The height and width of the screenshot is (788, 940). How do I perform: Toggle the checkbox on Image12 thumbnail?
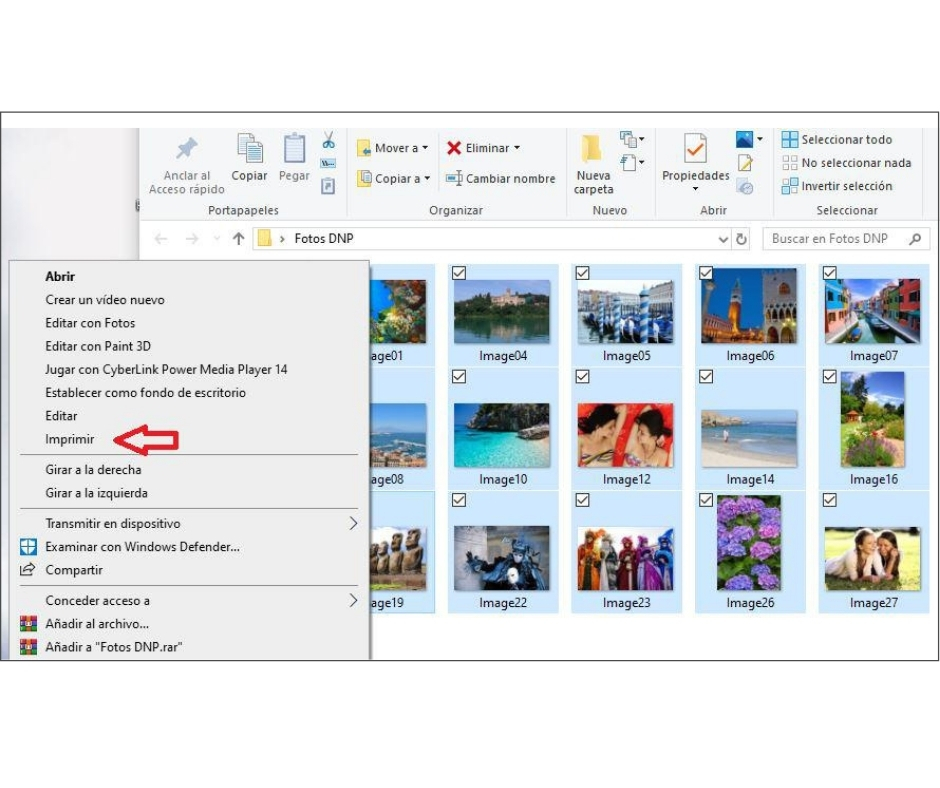tap(583, 376)
